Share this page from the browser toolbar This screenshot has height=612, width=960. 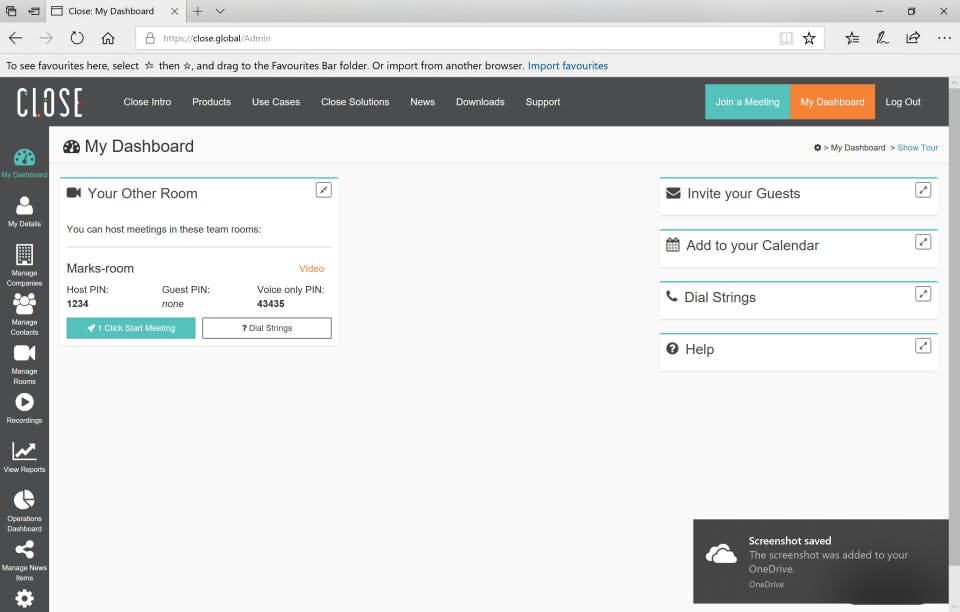pos(913,38)
